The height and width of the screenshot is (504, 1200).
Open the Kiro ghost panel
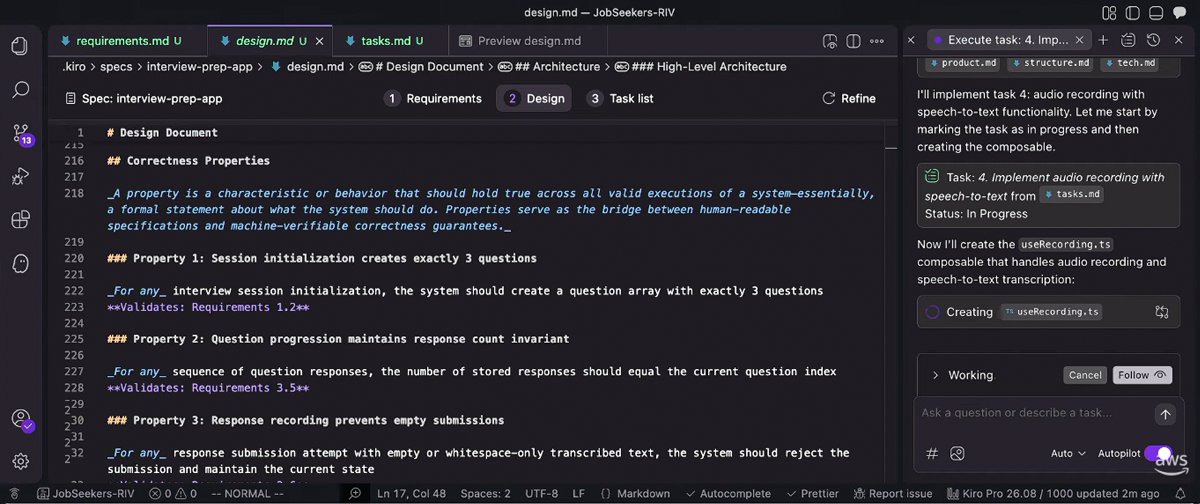(x=19, y=263)
